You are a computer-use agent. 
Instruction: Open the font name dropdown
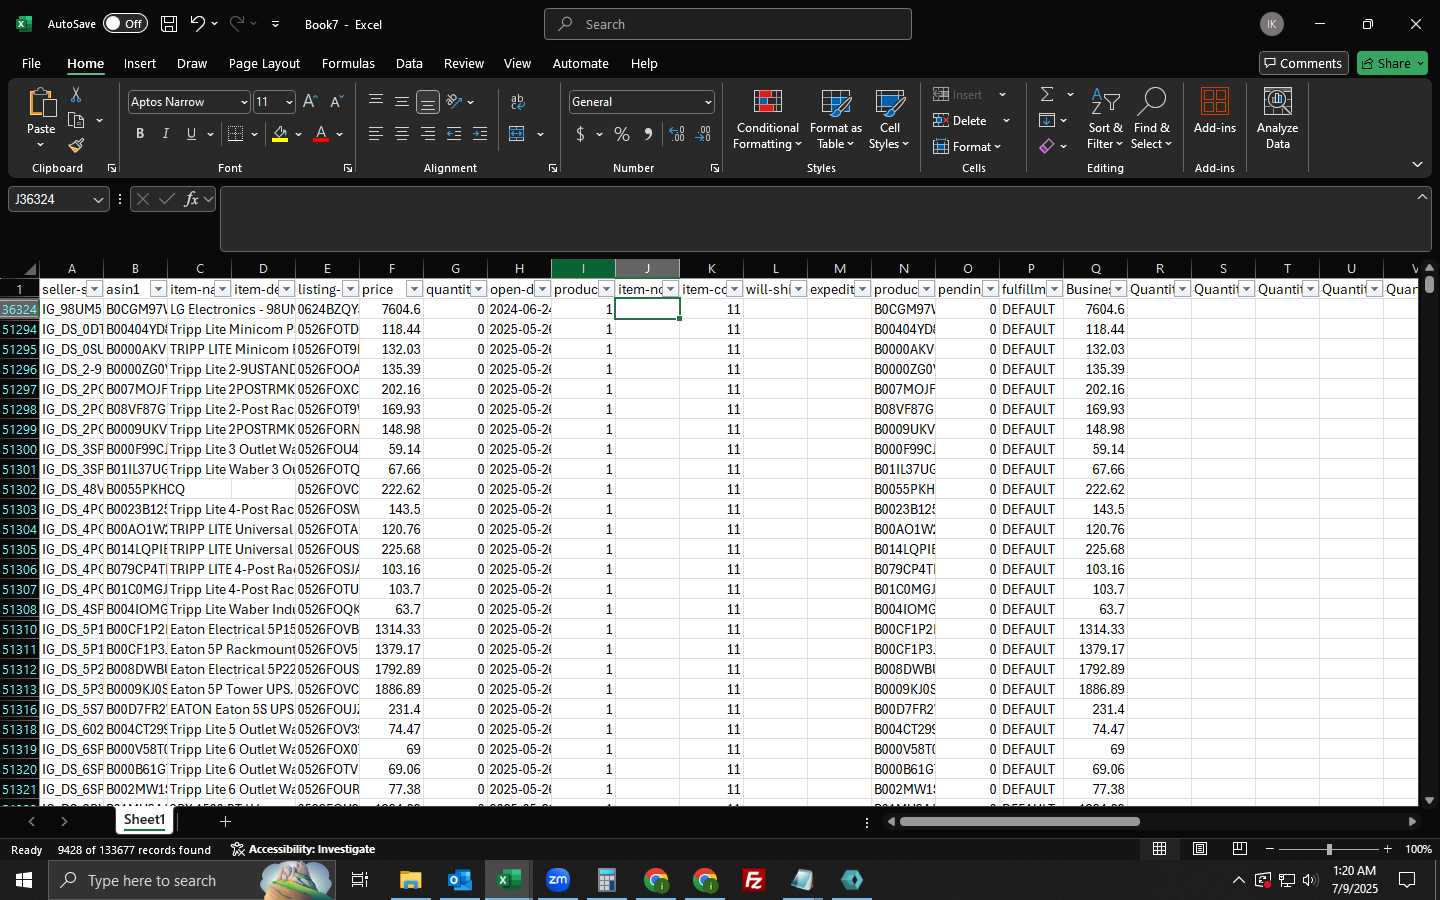(243, 102)
